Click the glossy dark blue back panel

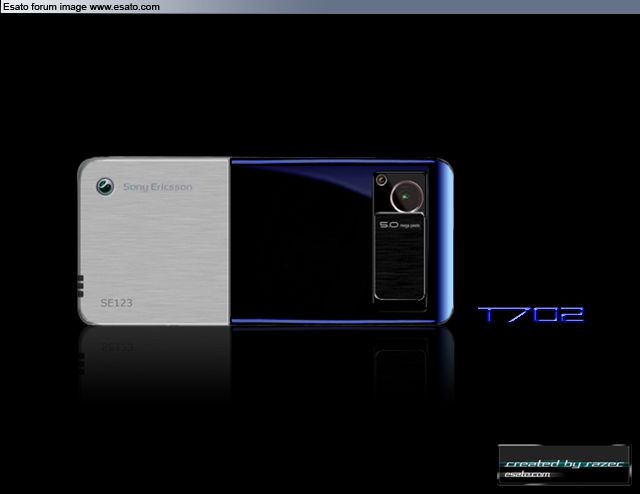(300, 240)
